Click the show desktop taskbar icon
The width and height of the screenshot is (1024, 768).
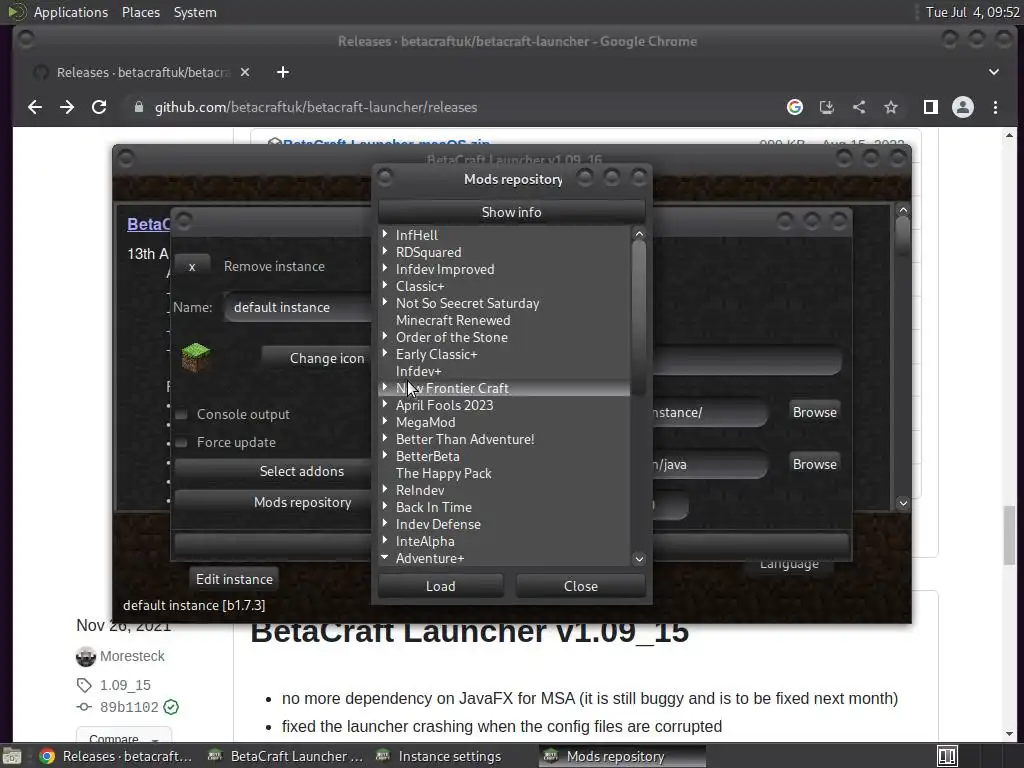pos(11,756)
